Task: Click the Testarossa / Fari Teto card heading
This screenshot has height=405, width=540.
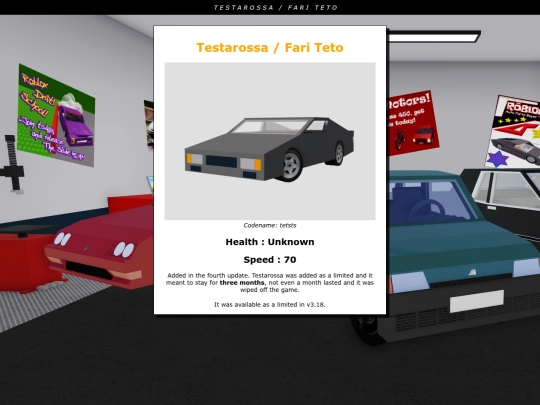Action: tap(270, 48)
